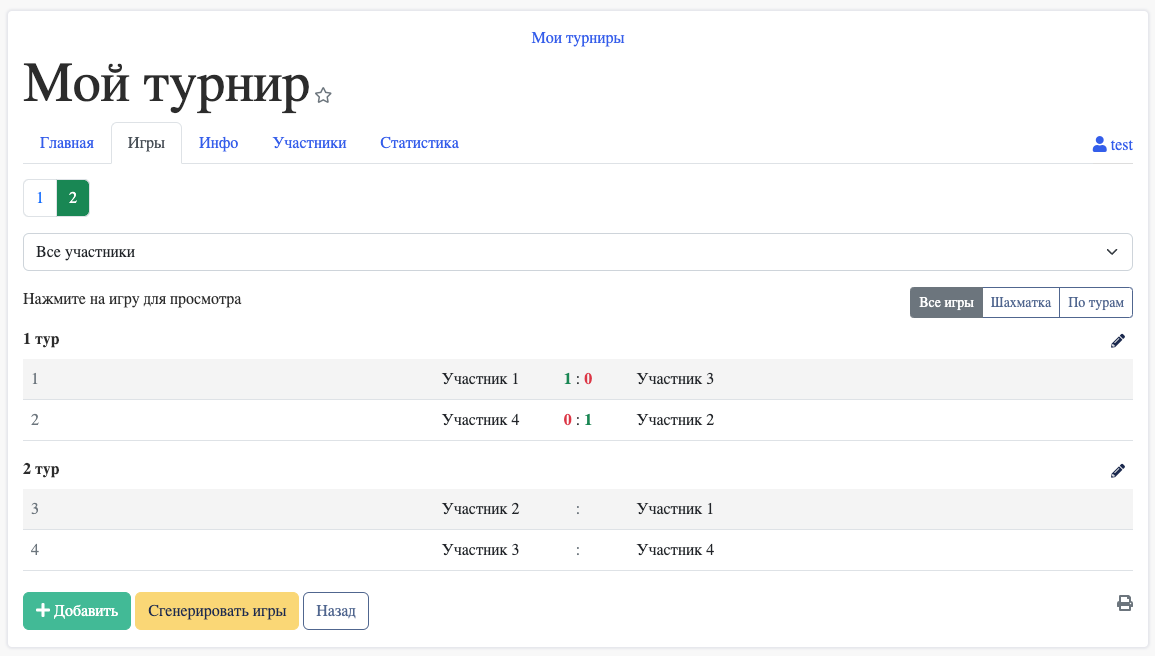
Task: Switch to the Статистика tab
Action: click(x=419, y=143)
